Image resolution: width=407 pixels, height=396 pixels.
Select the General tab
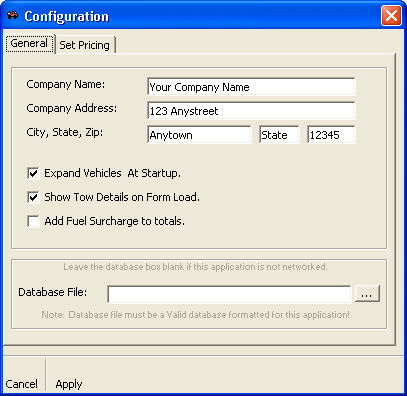click(x=29, y=43)
